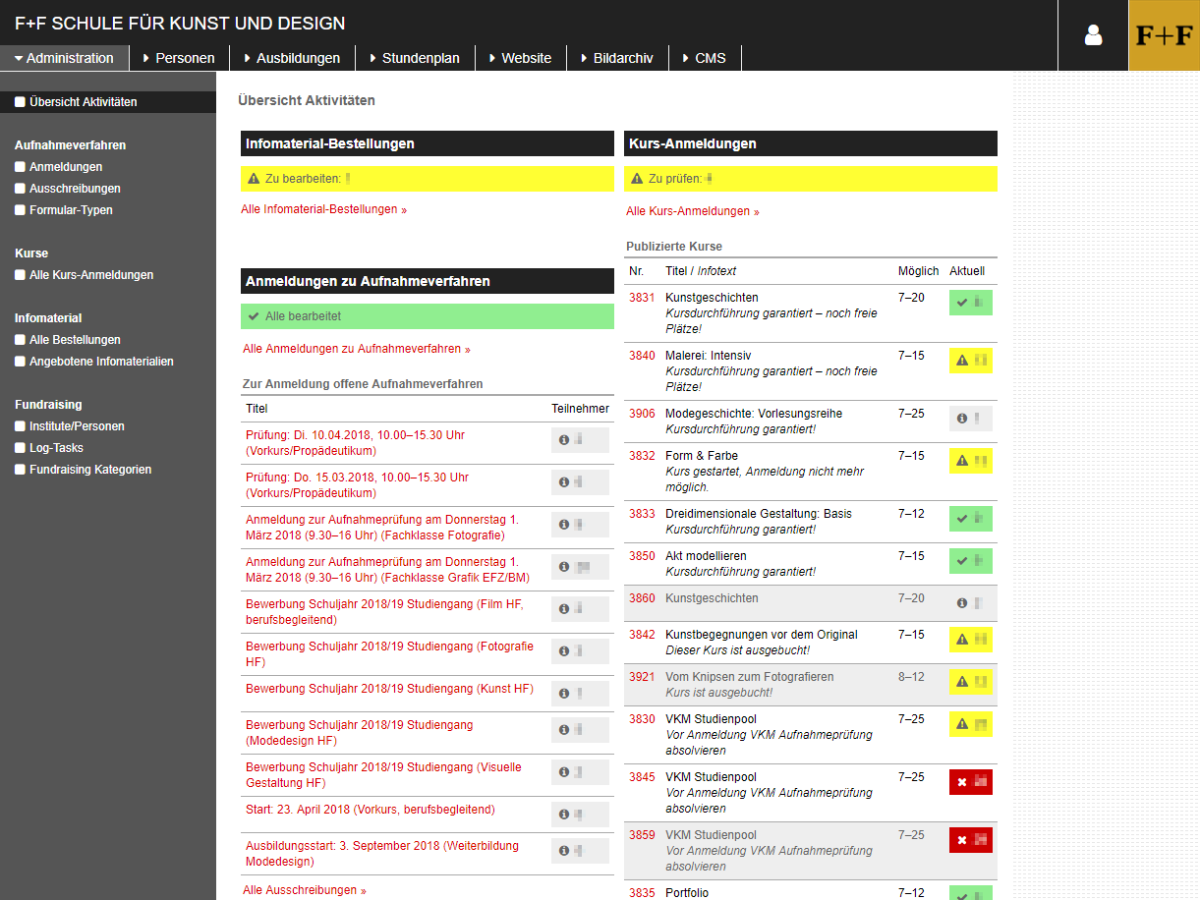Click participant badge for Fachklasse Fotografie

click(580, 524)
